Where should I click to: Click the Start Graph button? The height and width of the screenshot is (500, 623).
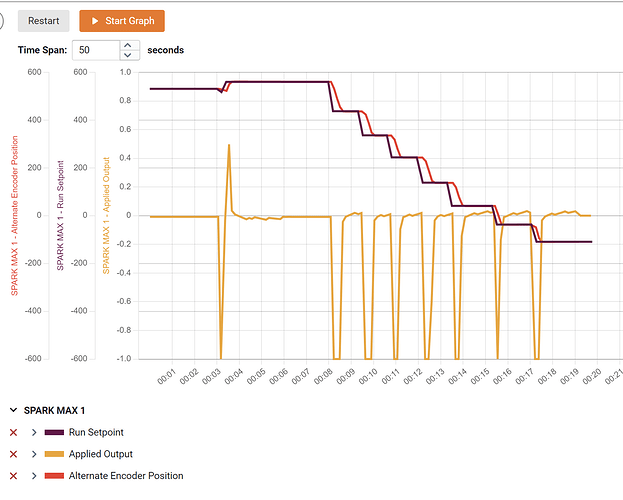click(x=122, y=21)
